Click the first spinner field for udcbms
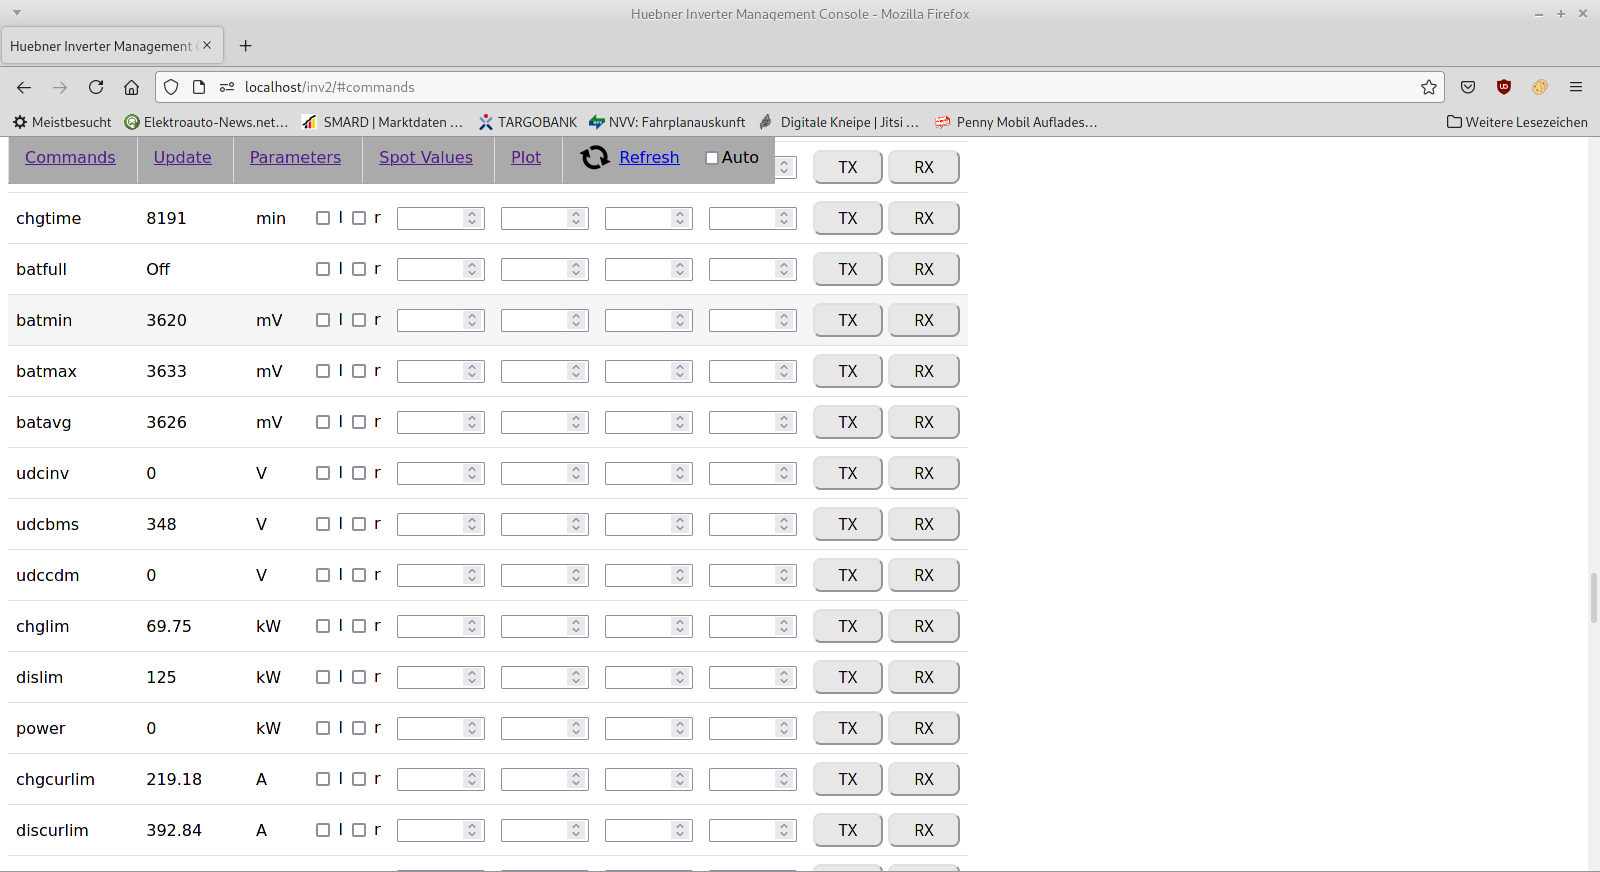Image resolution: width=1600 pixels, height=872 pixels. point(432,524)
